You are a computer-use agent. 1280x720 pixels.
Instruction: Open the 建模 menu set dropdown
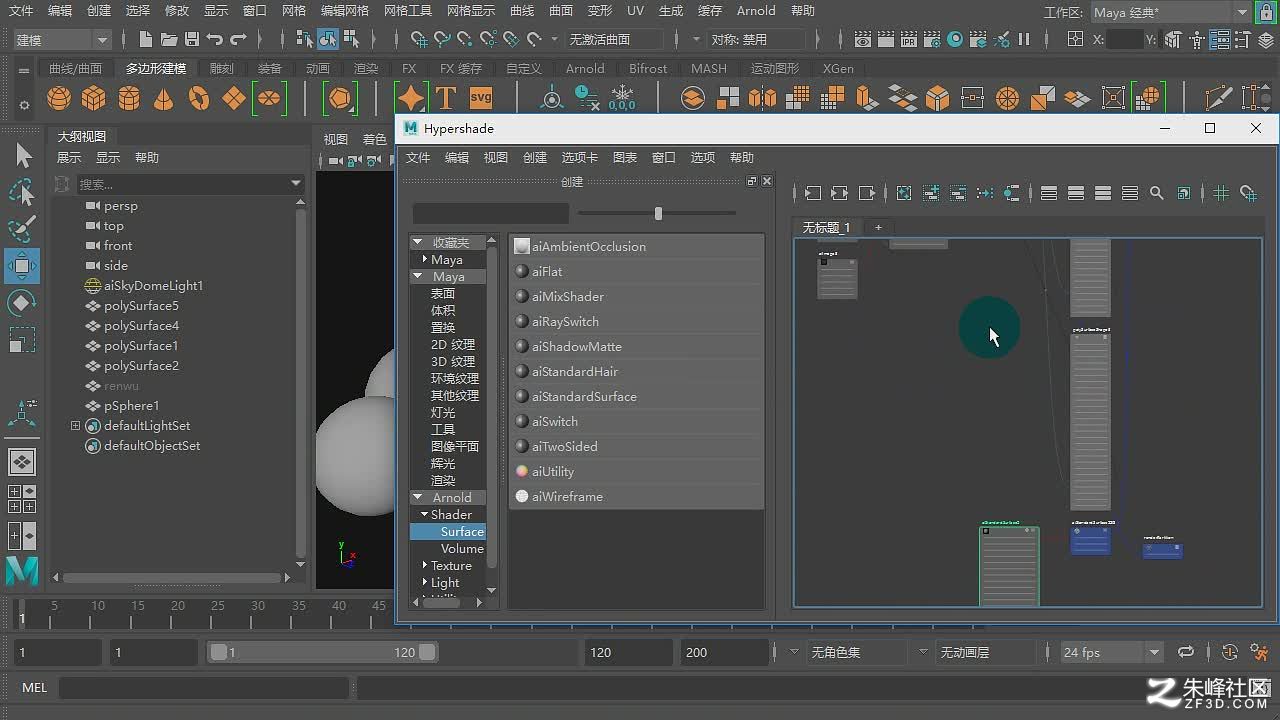62,40
